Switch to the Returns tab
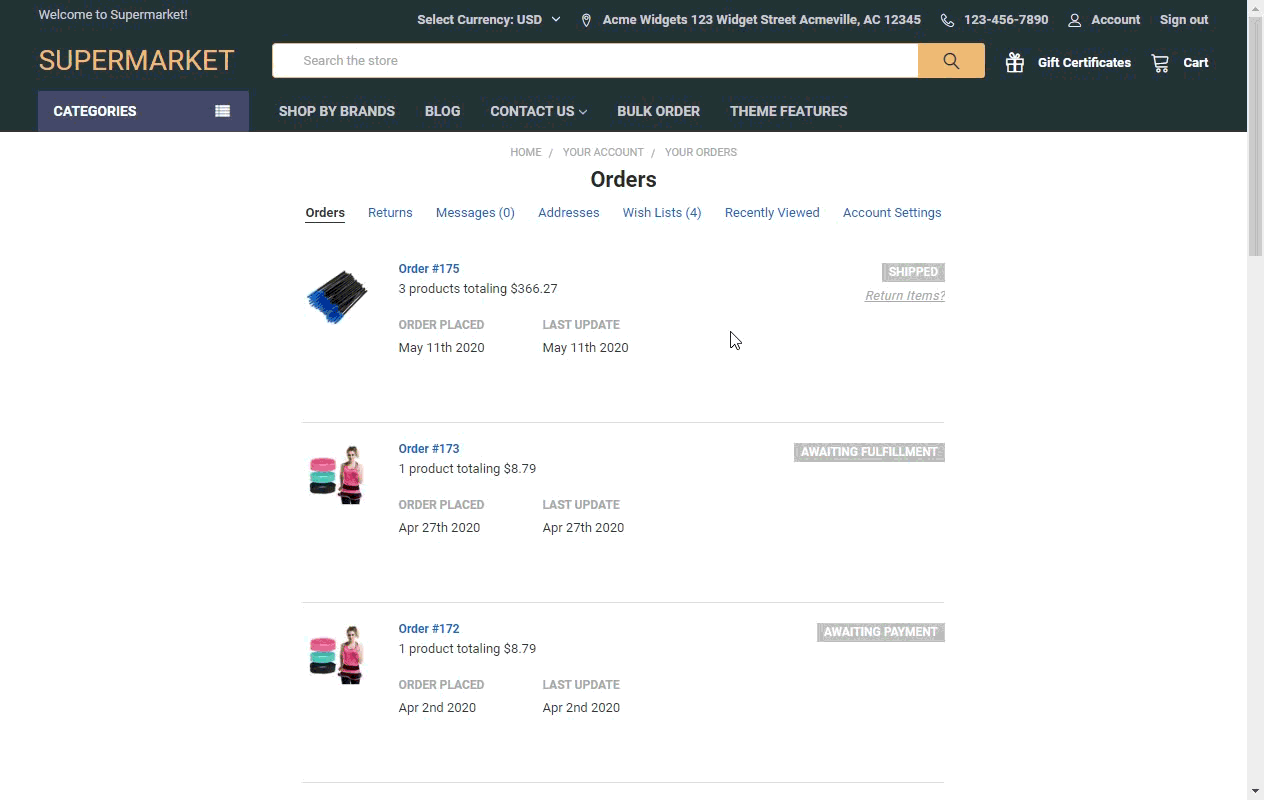Image resolution: width=1264 pixels, height=800 pixels. point(390,213)
